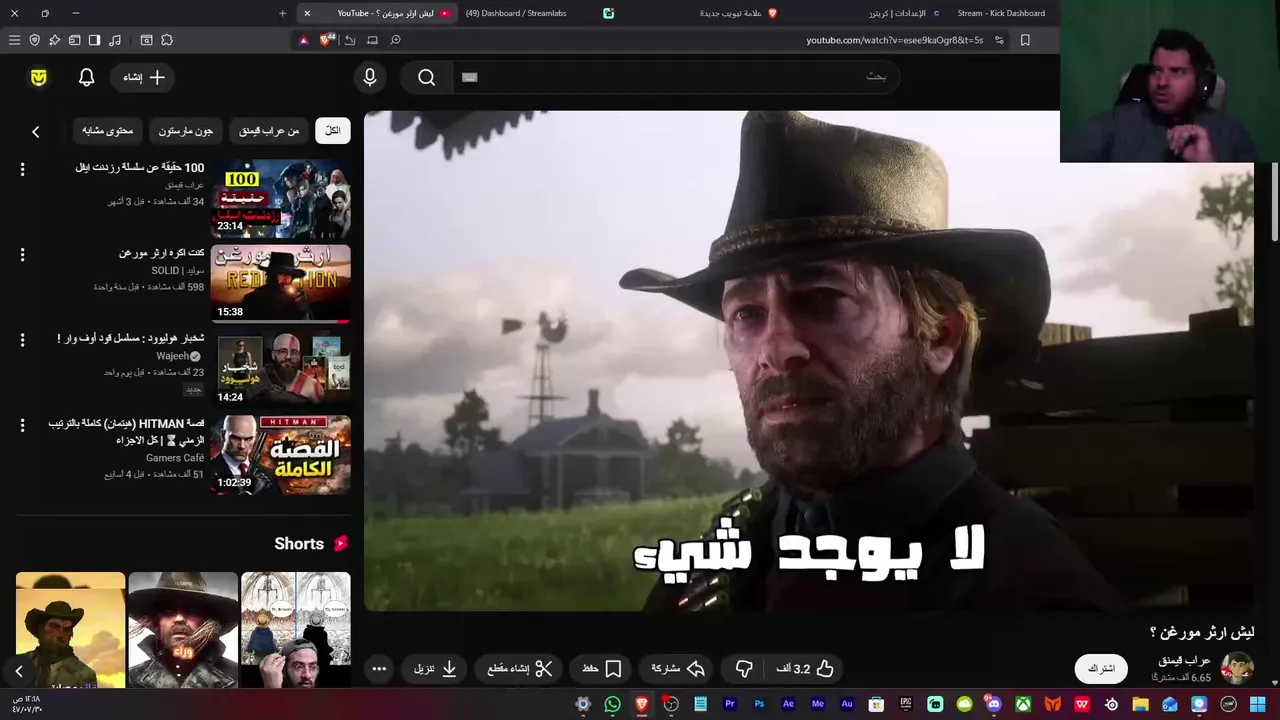The height and width of the screenshot is (720, 1280).
Task: Click the مشاركة share button
Action: coord(678,669)
